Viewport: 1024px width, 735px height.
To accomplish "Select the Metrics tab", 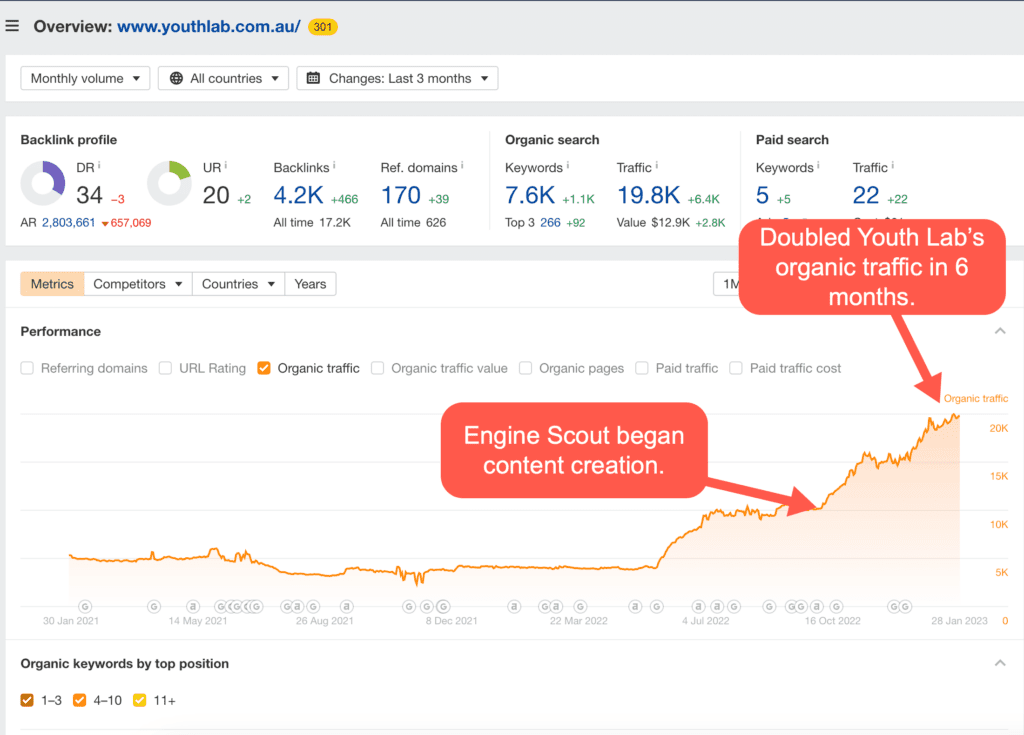I will 52,284.
